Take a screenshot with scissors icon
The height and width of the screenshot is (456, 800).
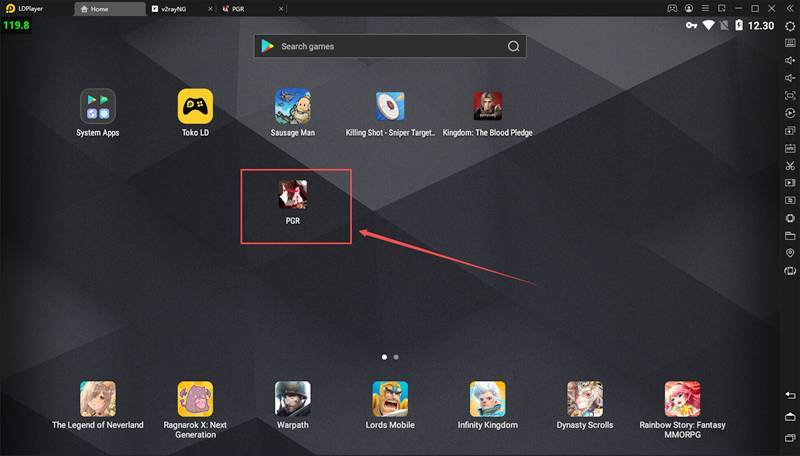tap(790, 166)
